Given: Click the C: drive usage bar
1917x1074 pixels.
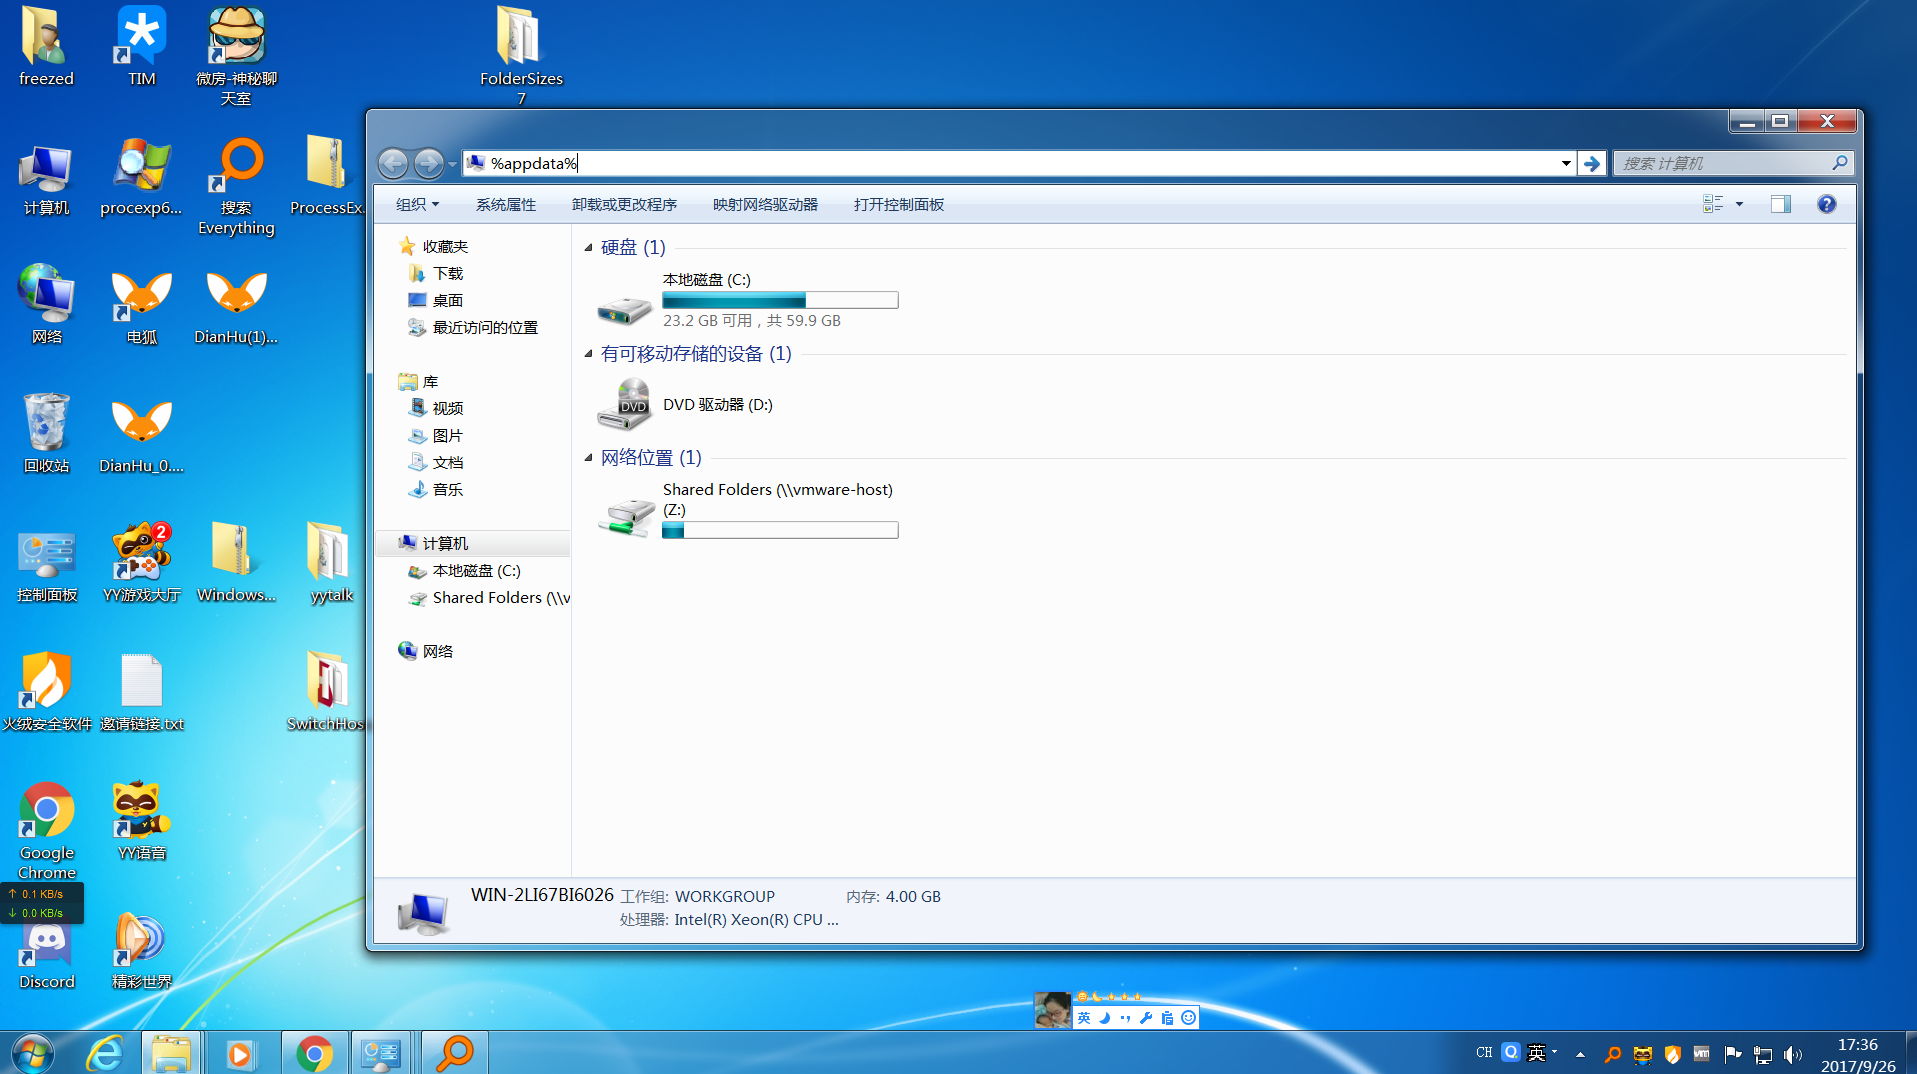Looking at the screenshot, I should [x=780, y=300].
